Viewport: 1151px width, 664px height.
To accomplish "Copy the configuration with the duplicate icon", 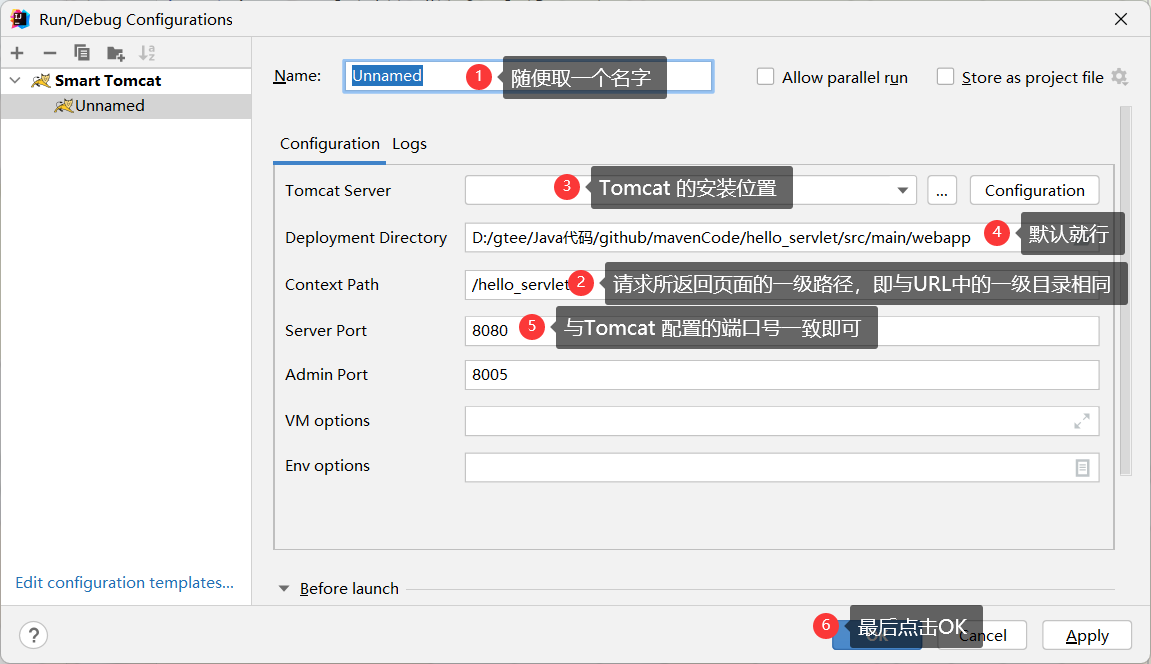I will click(x=81, y=53).
